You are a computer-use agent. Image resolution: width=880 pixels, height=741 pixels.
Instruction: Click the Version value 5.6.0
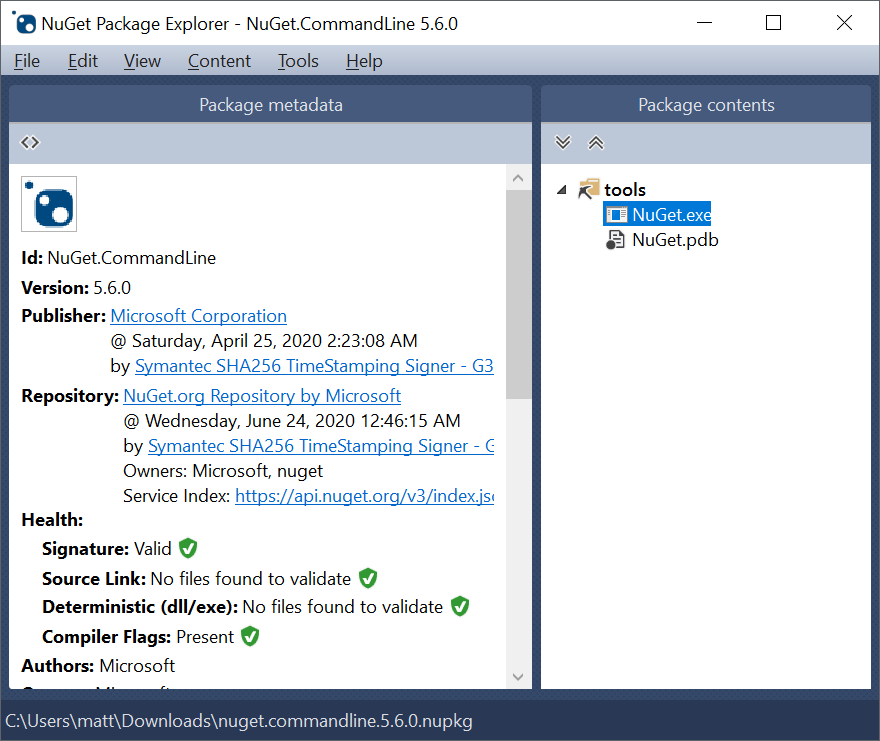[112, 287]
